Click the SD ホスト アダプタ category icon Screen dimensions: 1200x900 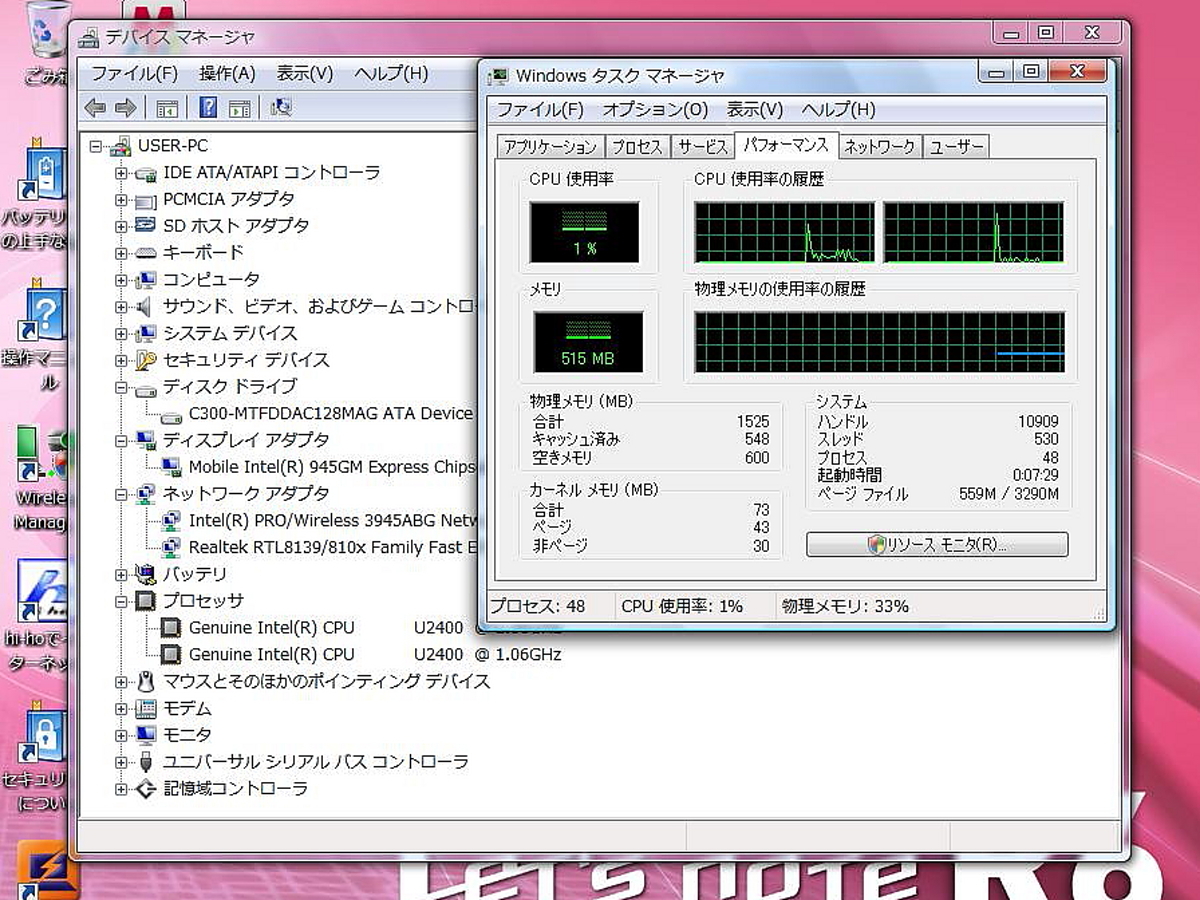[146, 226]
